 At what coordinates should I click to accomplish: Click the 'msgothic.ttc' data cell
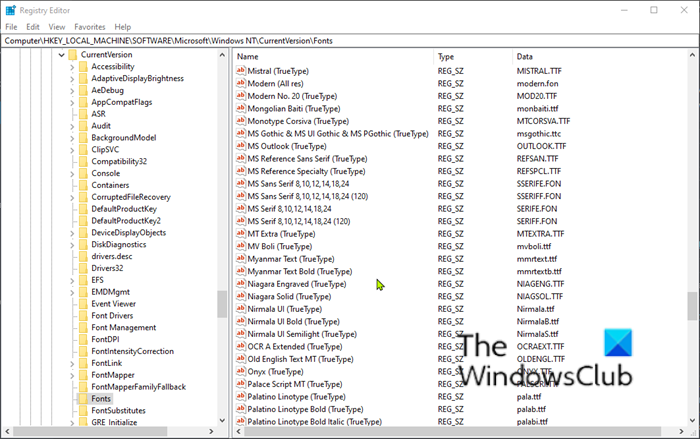[x=539, y=134]
